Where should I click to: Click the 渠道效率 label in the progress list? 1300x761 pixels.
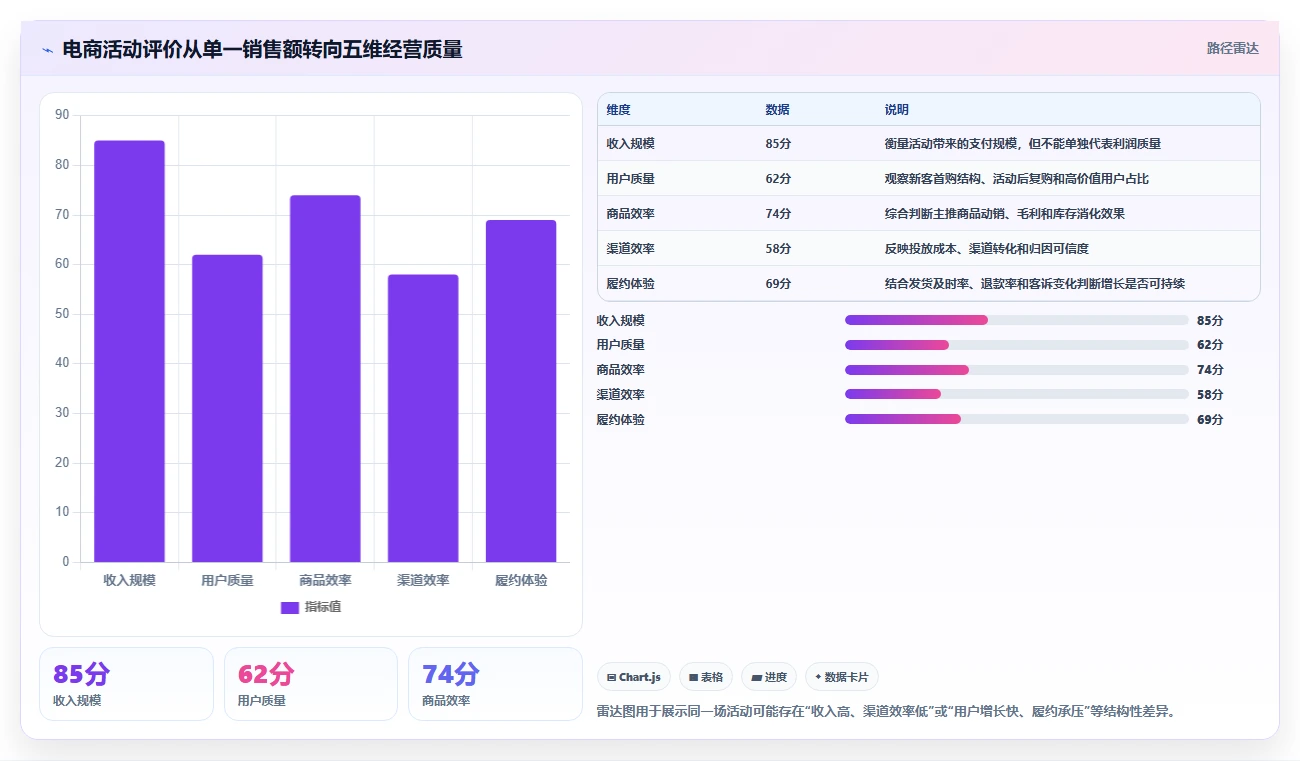point(621,394)
